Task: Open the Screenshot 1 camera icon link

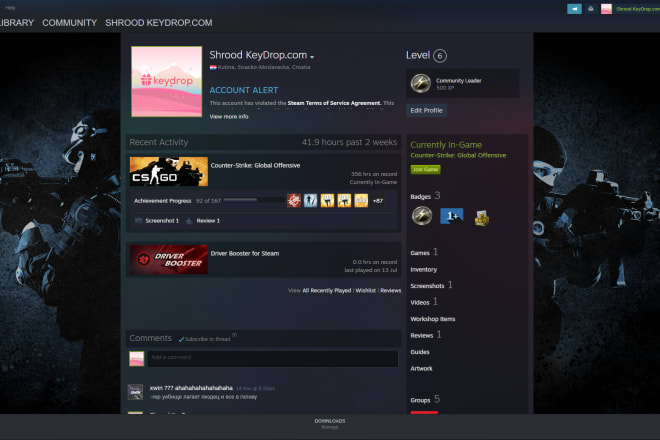Action: tap(138, 221)
